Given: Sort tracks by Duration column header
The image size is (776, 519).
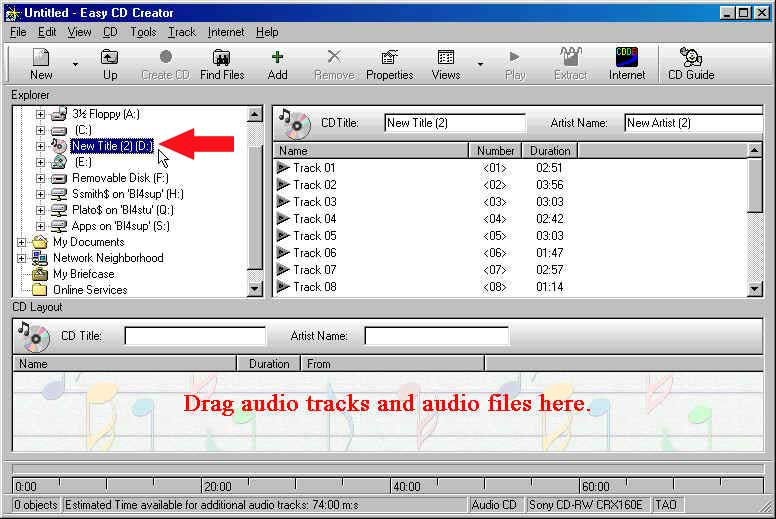Looking at the screenshot, I should pyautogui.click(x=550, y=150).
